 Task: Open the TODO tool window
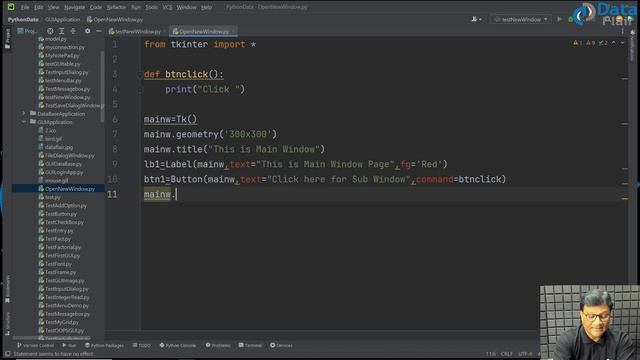click(142, 345)
